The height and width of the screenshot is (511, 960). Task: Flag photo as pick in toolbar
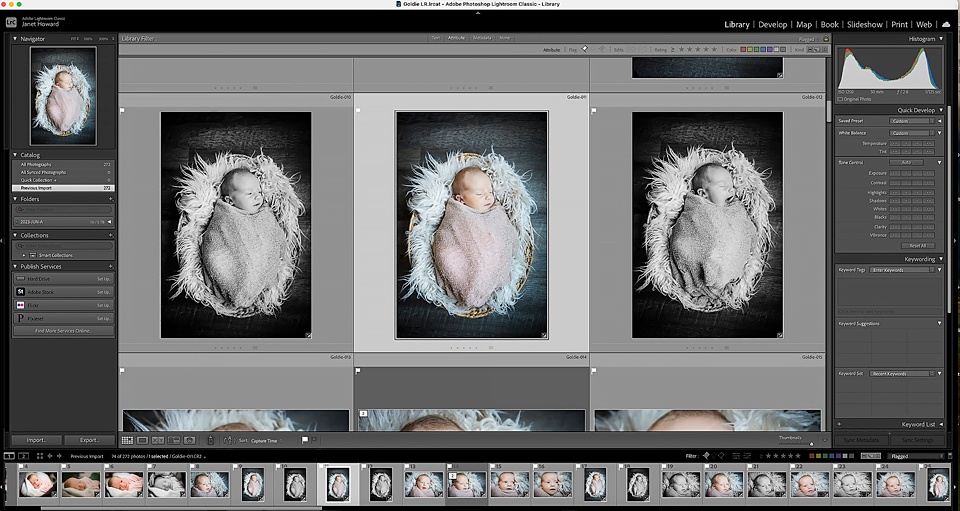305,440
